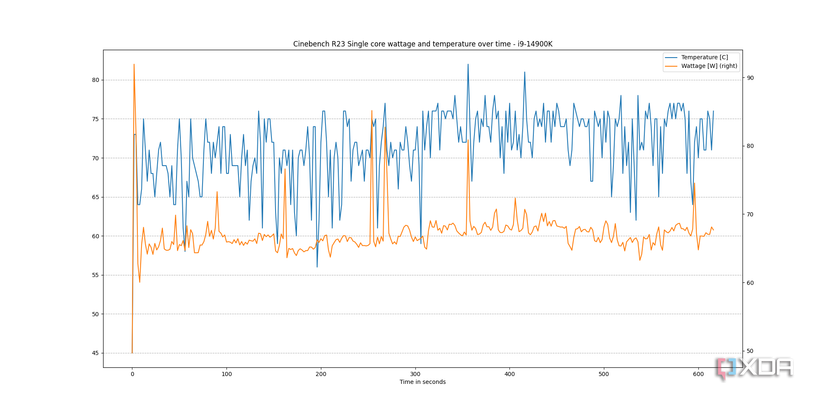
Task: Click left axis tick label 80
Action: point(96,80)
